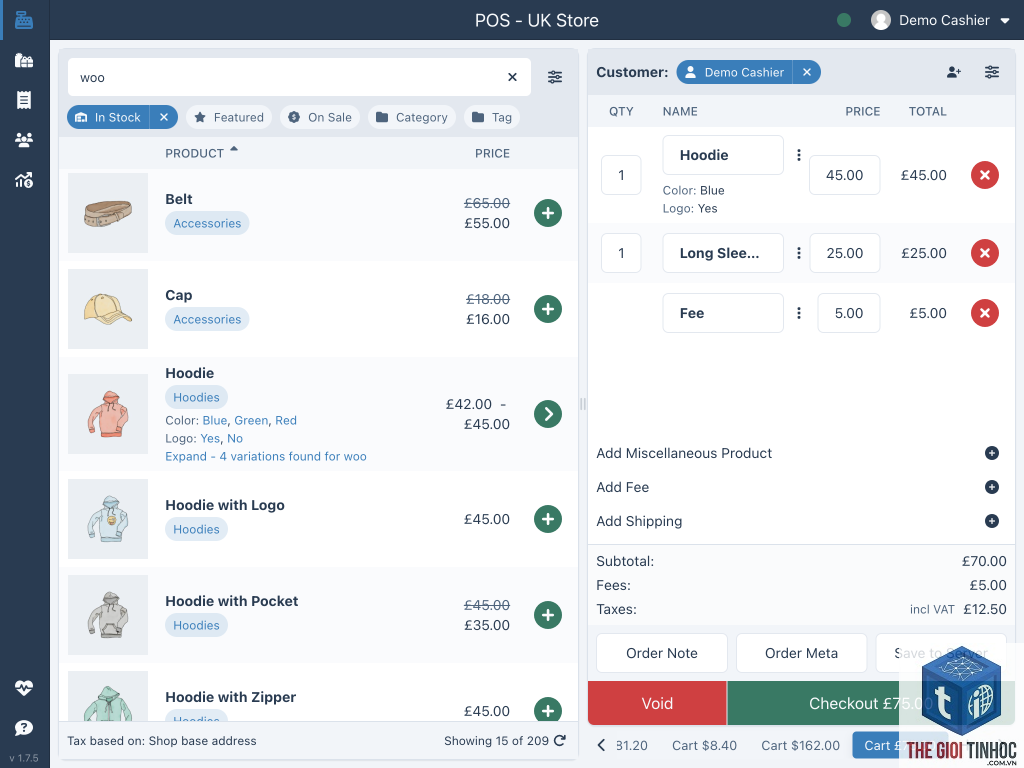Viewport: 1024px width, 768px height.
Task: Expand 4 variations found for woo
Action: point(266,456)
